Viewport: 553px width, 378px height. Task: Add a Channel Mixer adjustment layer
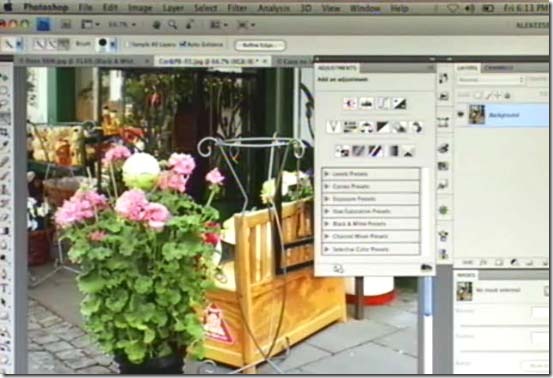[417, 127]
